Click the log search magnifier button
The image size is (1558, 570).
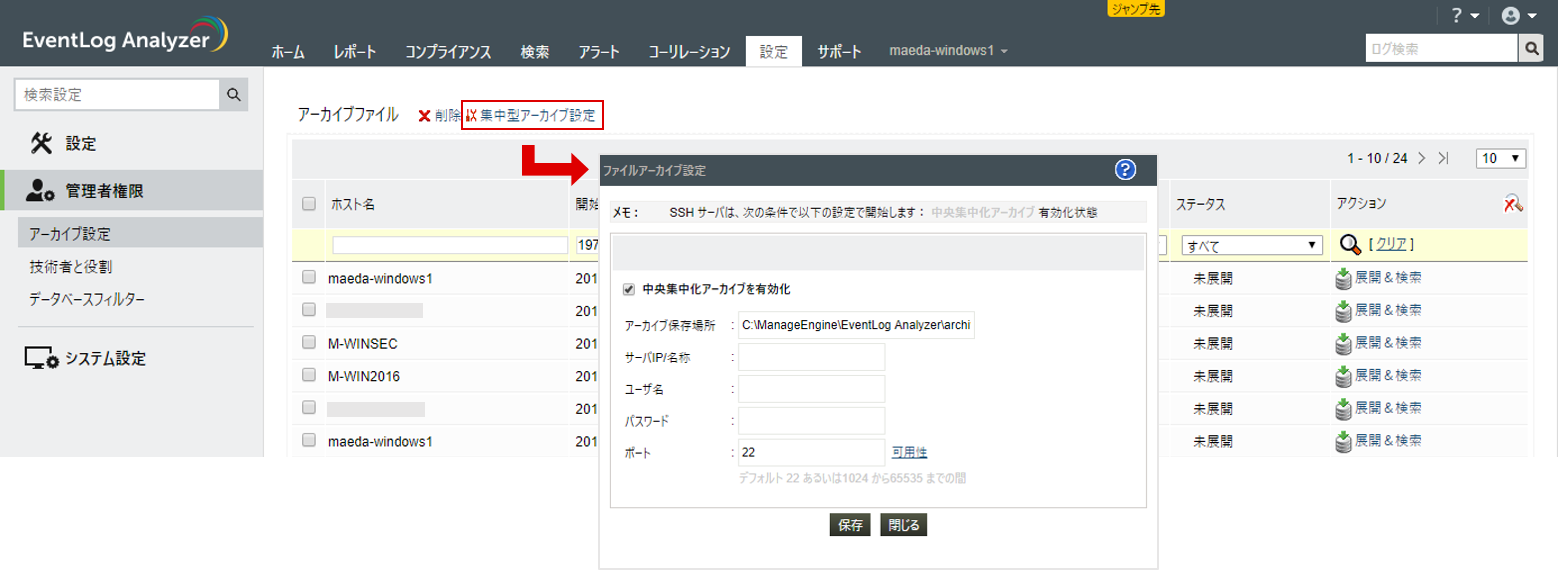coord(1531,48)
